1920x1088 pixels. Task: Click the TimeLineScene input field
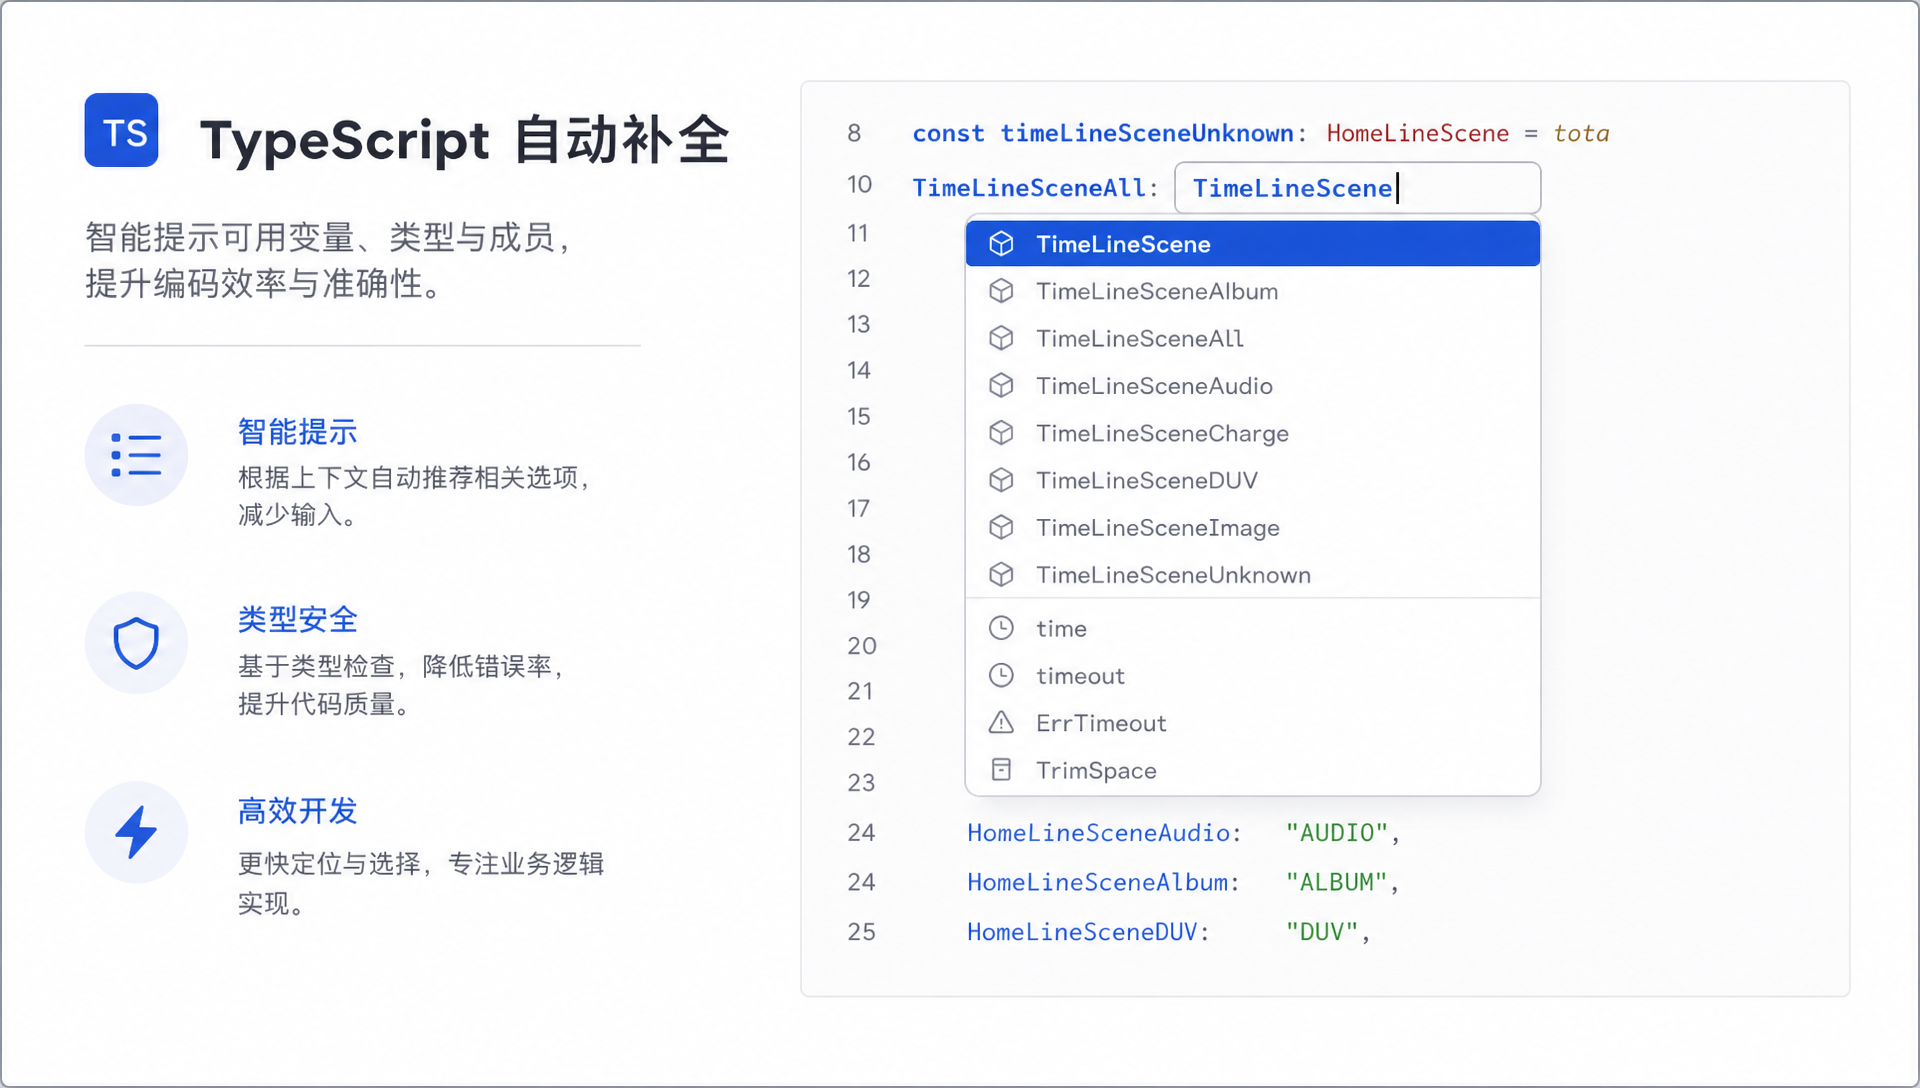[1357, 188]
